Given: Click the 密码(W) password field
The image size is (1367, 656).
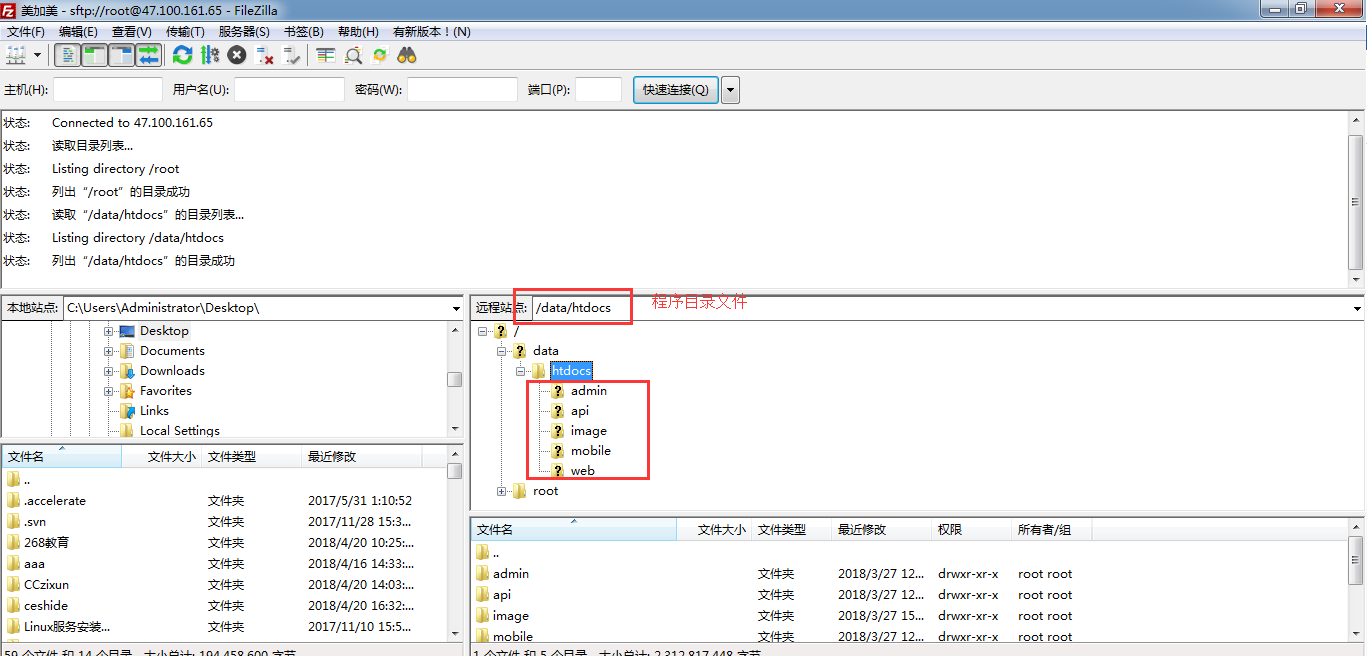Looking at the screenshot, I should point(462,90).
